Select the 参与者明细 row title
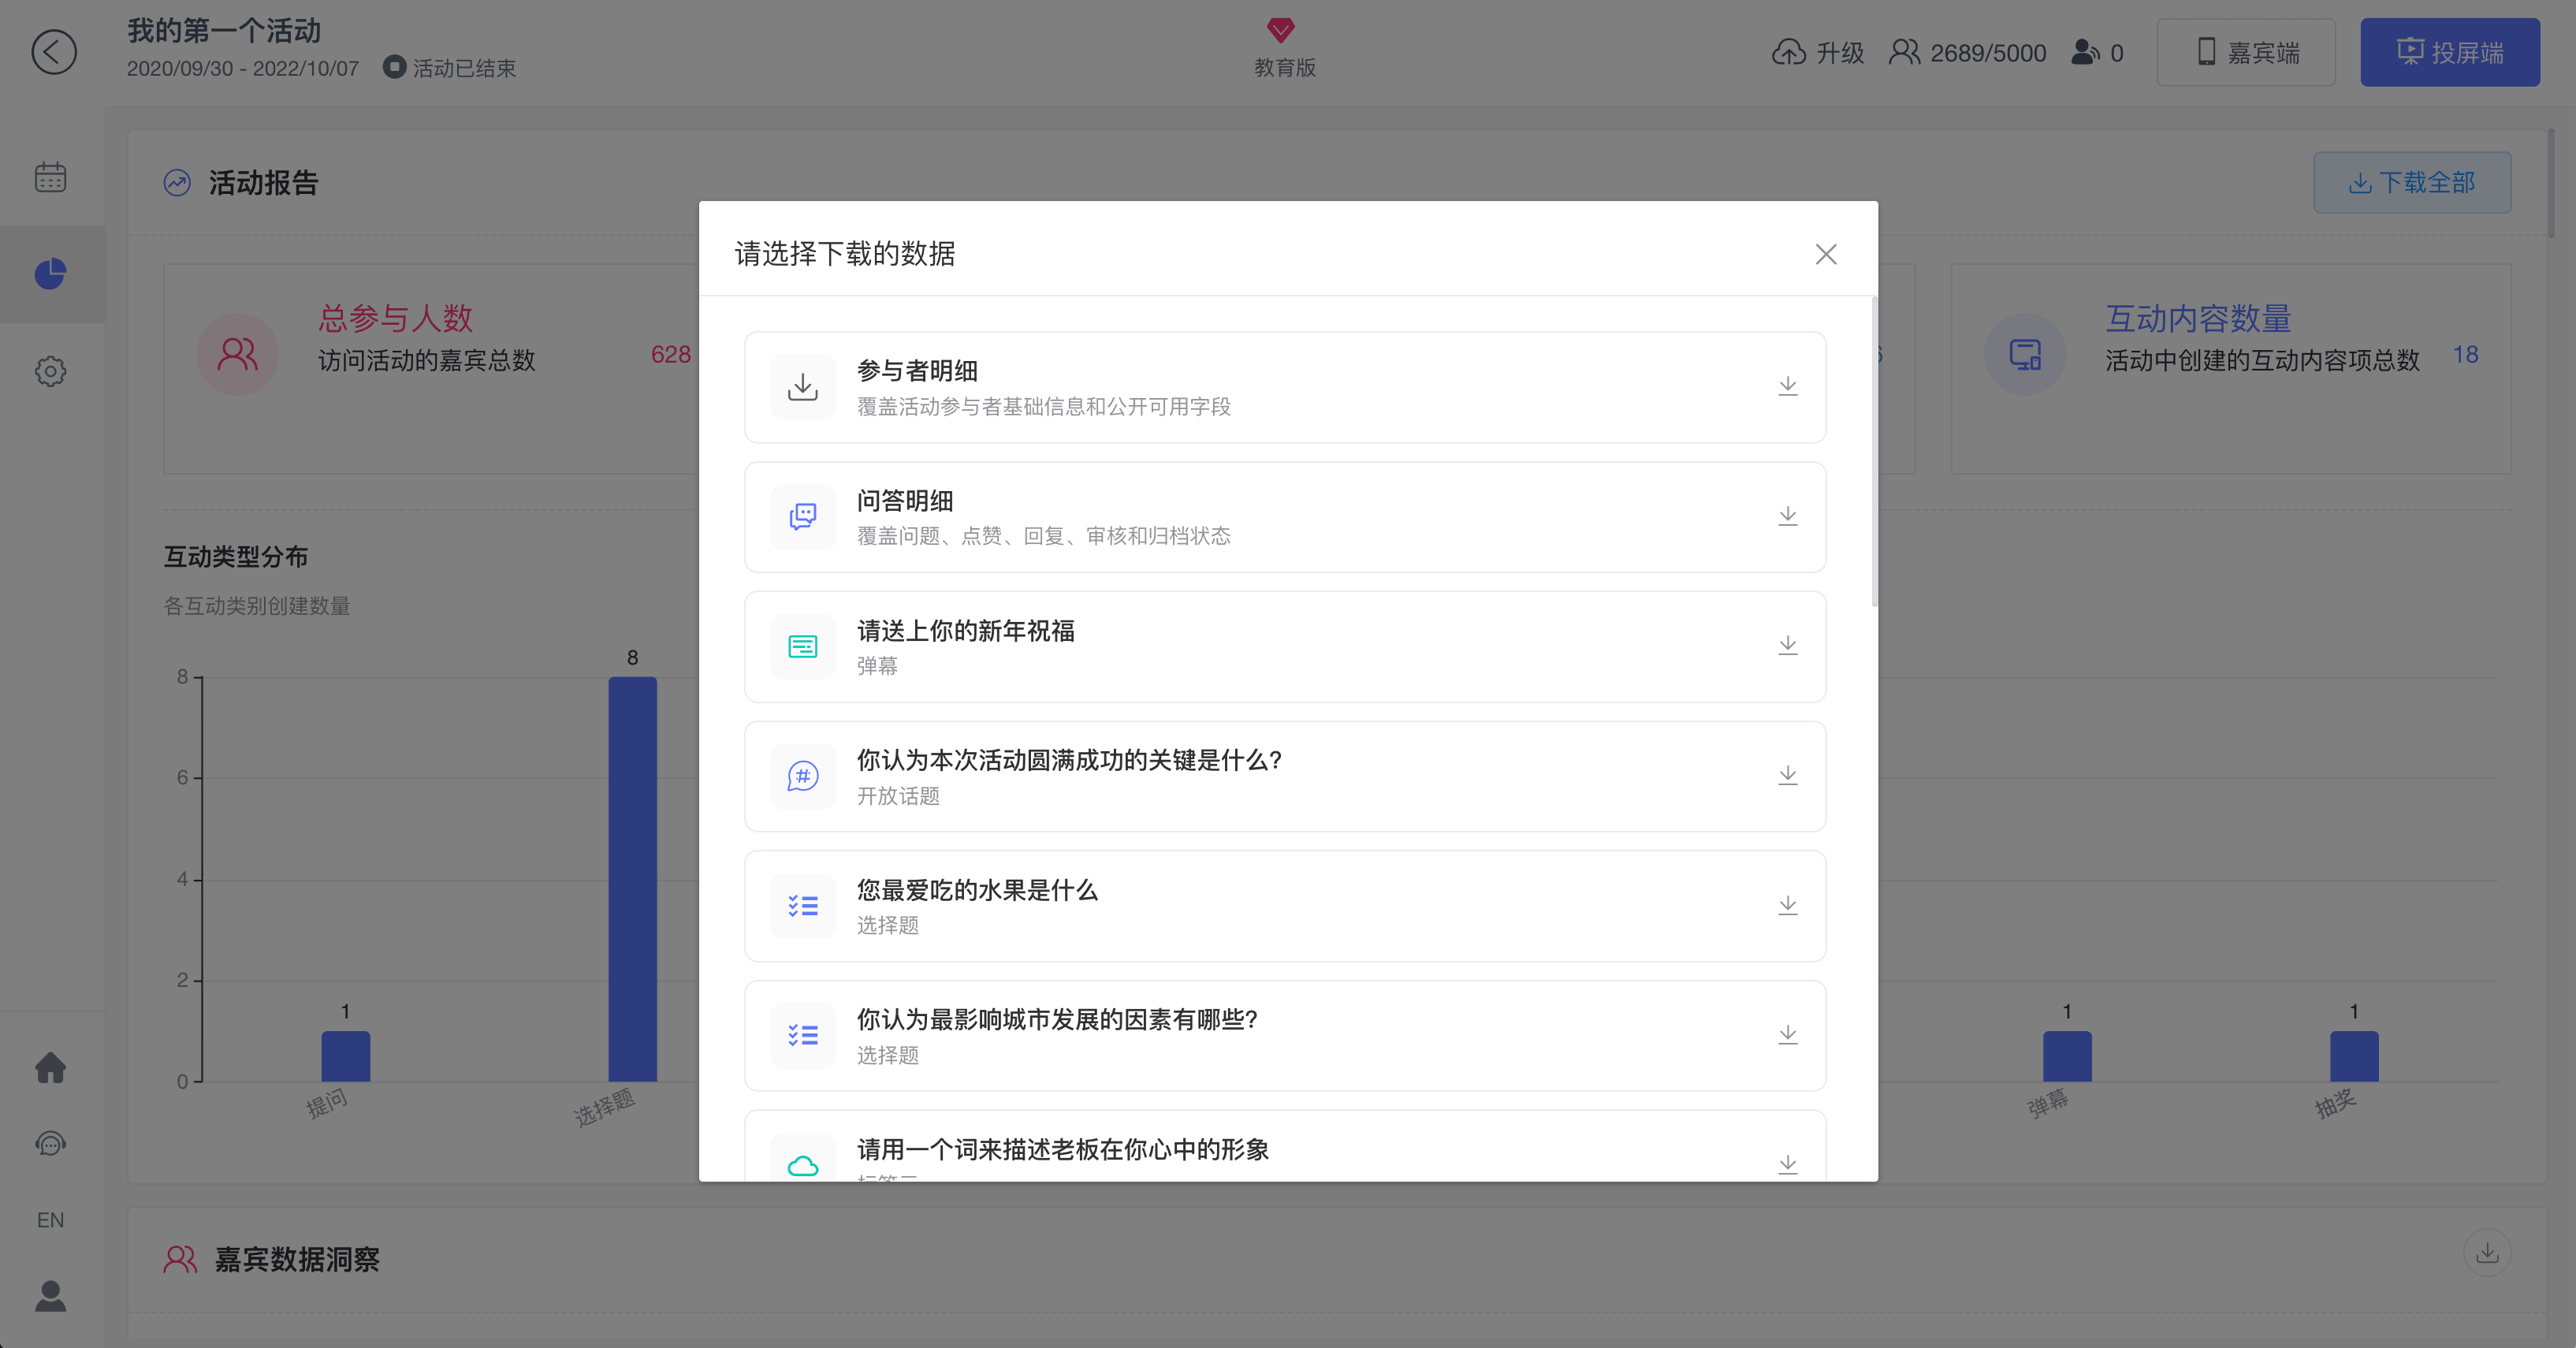Image resolution: width=2576 pixels, height=1348 pixels. pos(917,371)
